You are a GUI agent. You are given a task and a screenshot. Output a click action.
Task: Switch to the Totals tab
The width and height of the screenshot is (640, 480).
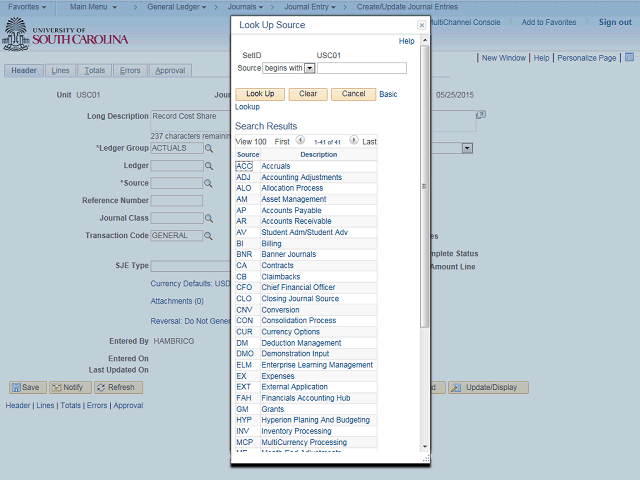pos(95,71)
